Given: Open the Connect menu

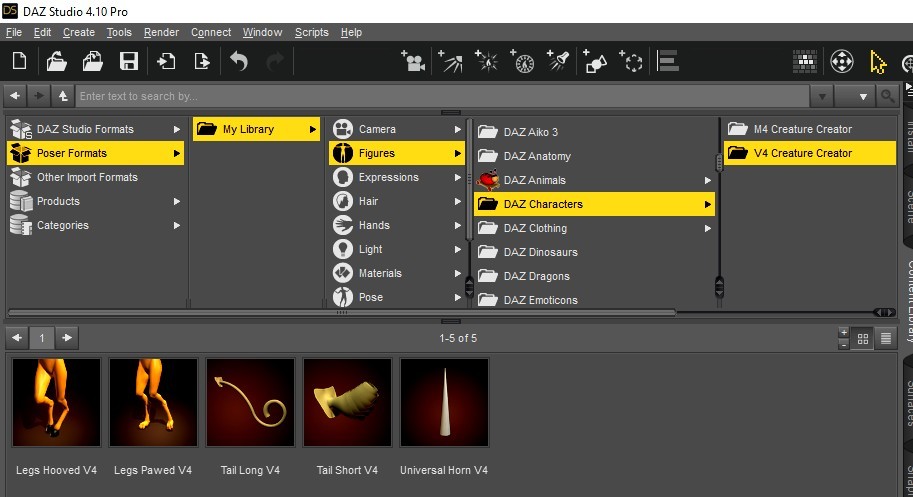Looking at the screenshot, I should click(x=211, y=33).
